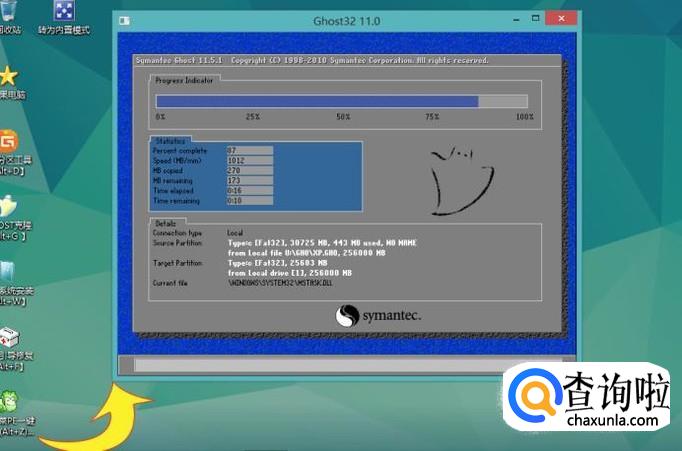
Task: Click the Time elapsed label
Action: pos(173,190)
